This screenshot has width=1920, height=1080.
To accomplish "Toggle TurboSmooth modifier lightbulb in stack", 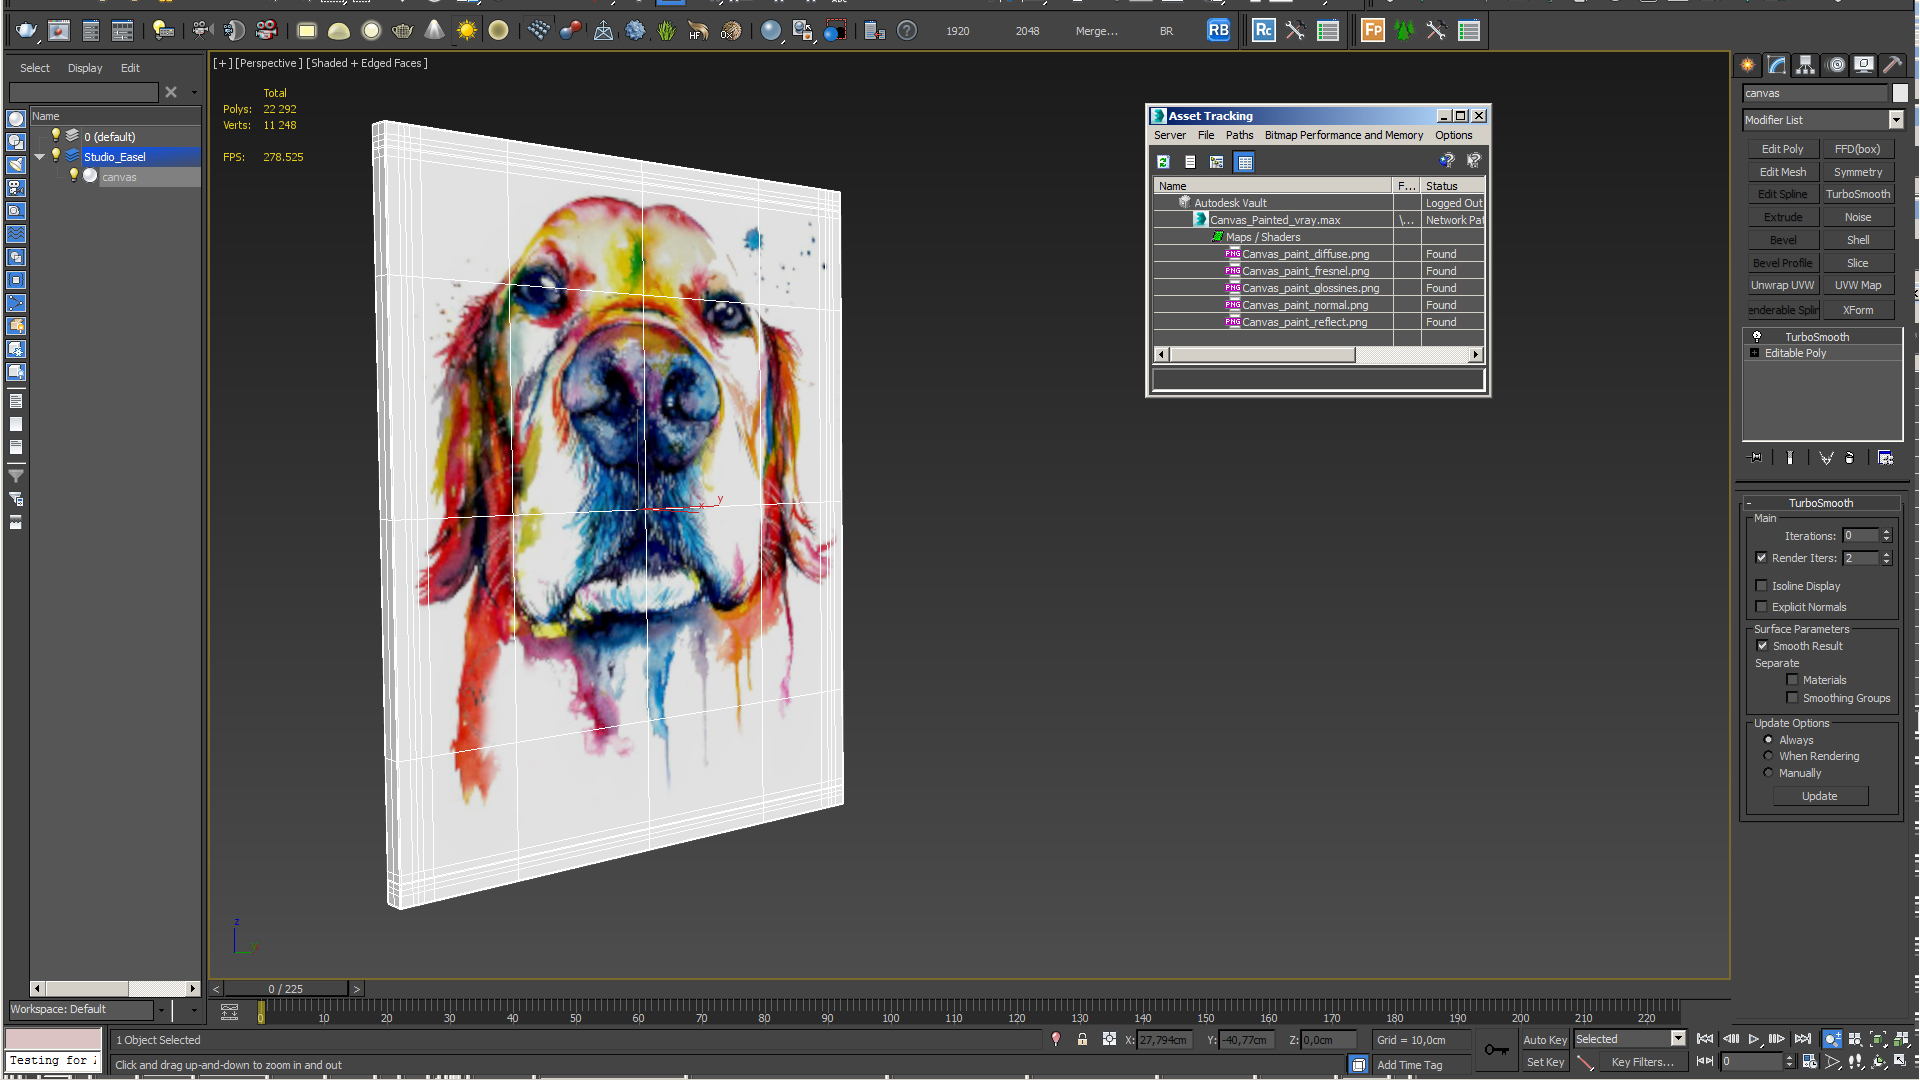I will click(x=1757, y=337).
